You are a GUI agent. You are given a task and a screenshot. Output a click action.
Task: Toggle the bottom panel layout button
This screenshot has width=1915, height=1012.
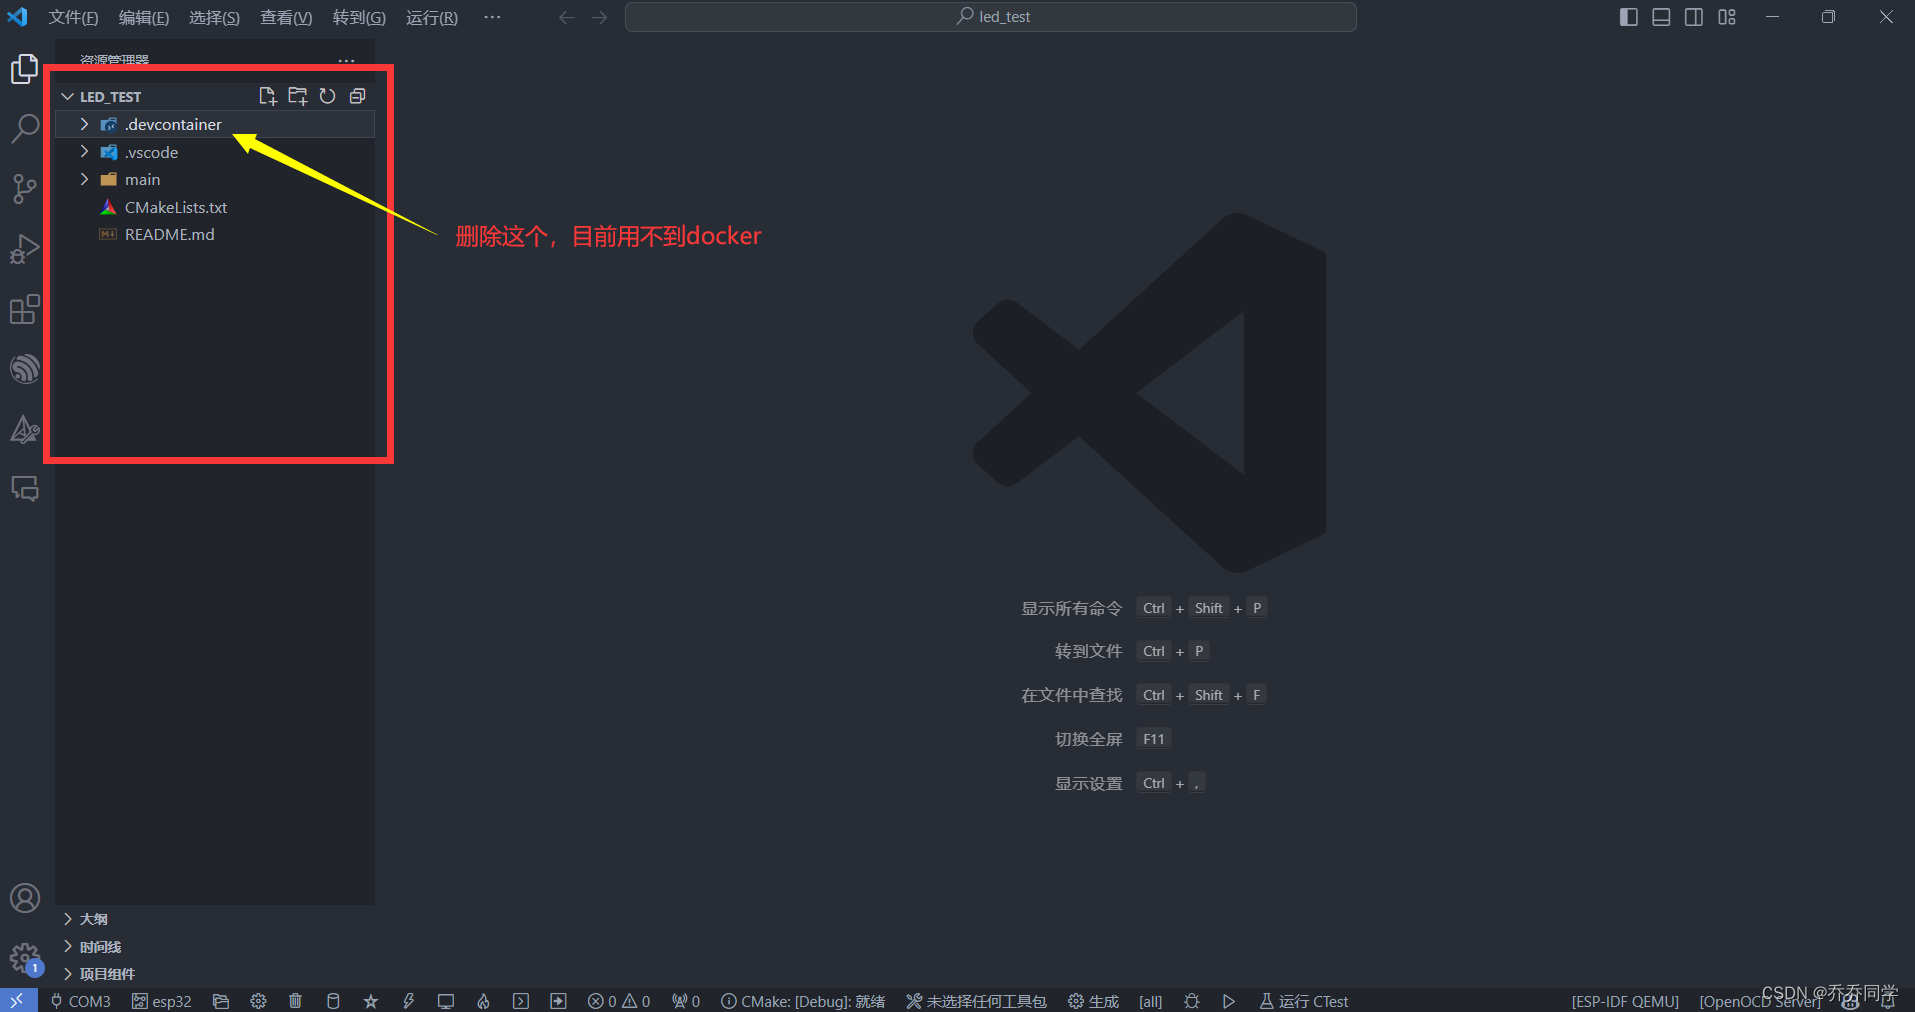click(1661, 17)
